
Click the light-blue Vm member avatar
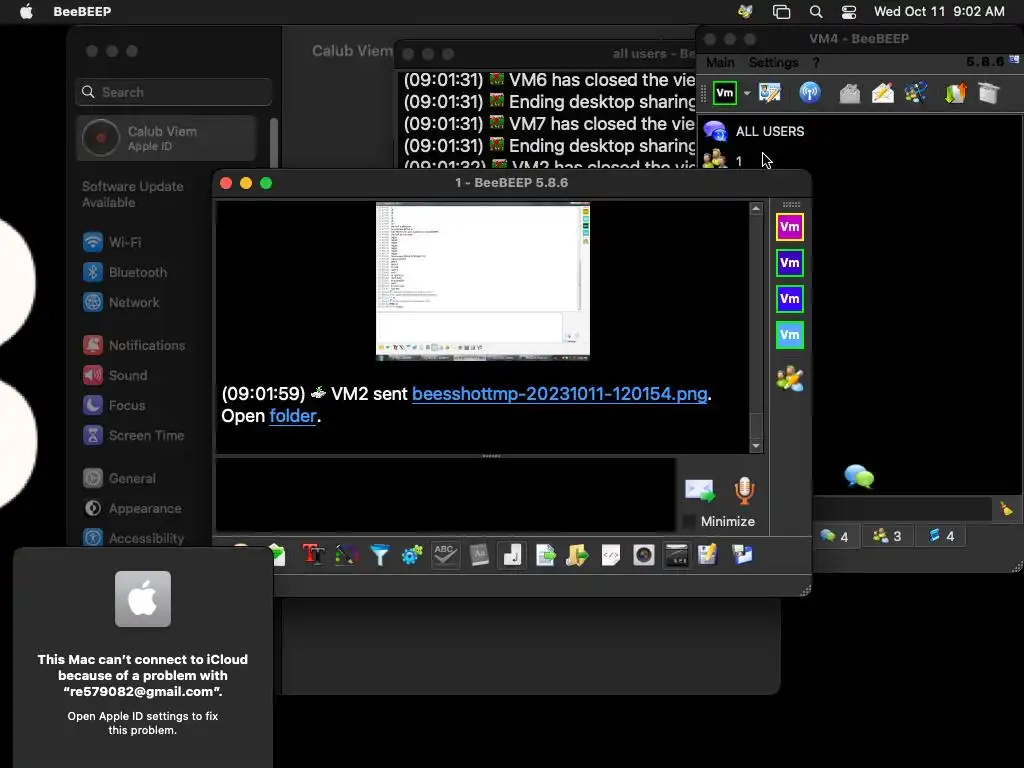click(790, 335)
